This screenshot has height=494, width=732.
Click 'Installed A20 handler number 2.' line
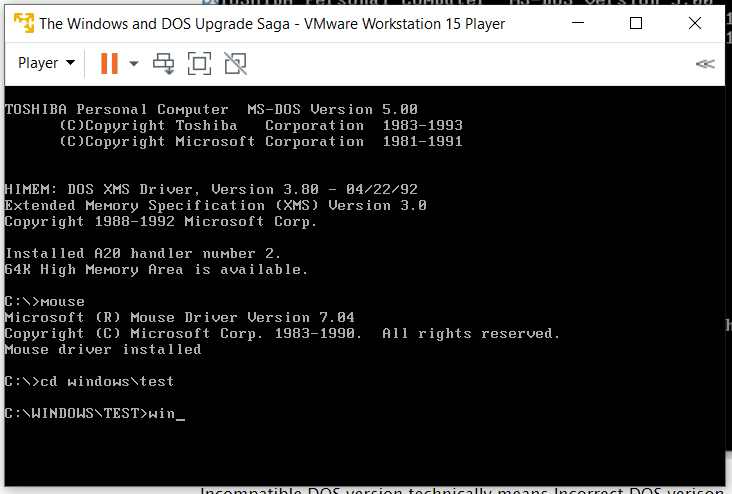143,254
